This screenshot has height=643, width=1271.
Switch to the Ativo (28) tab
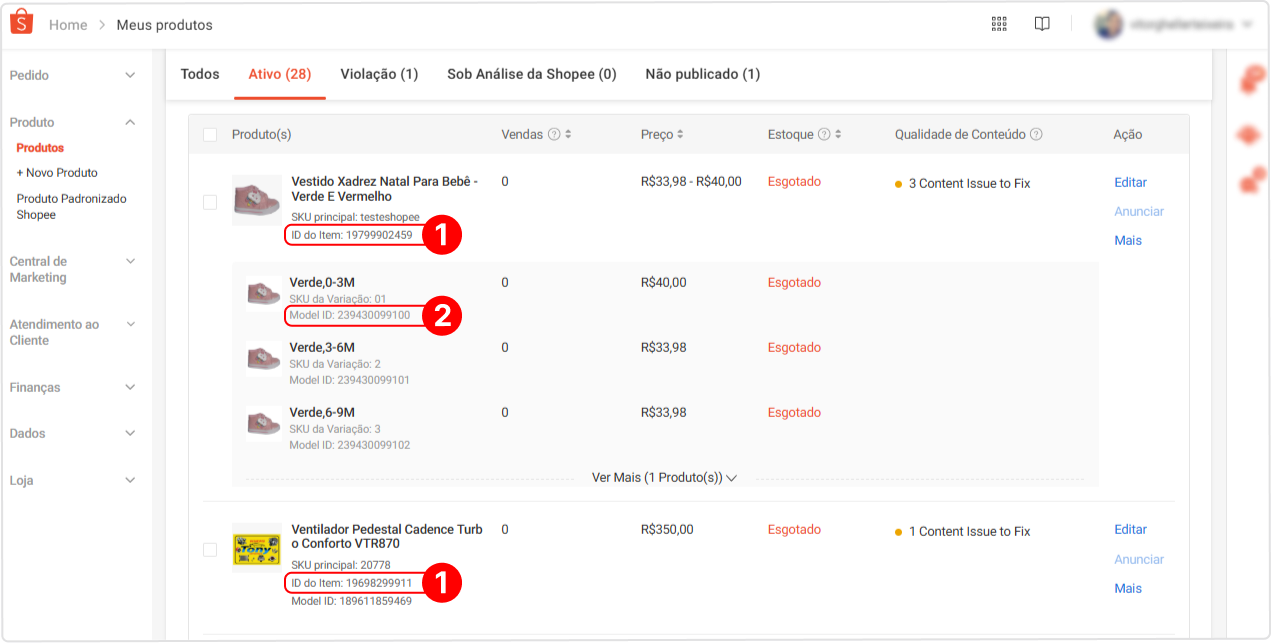(280, 74)
